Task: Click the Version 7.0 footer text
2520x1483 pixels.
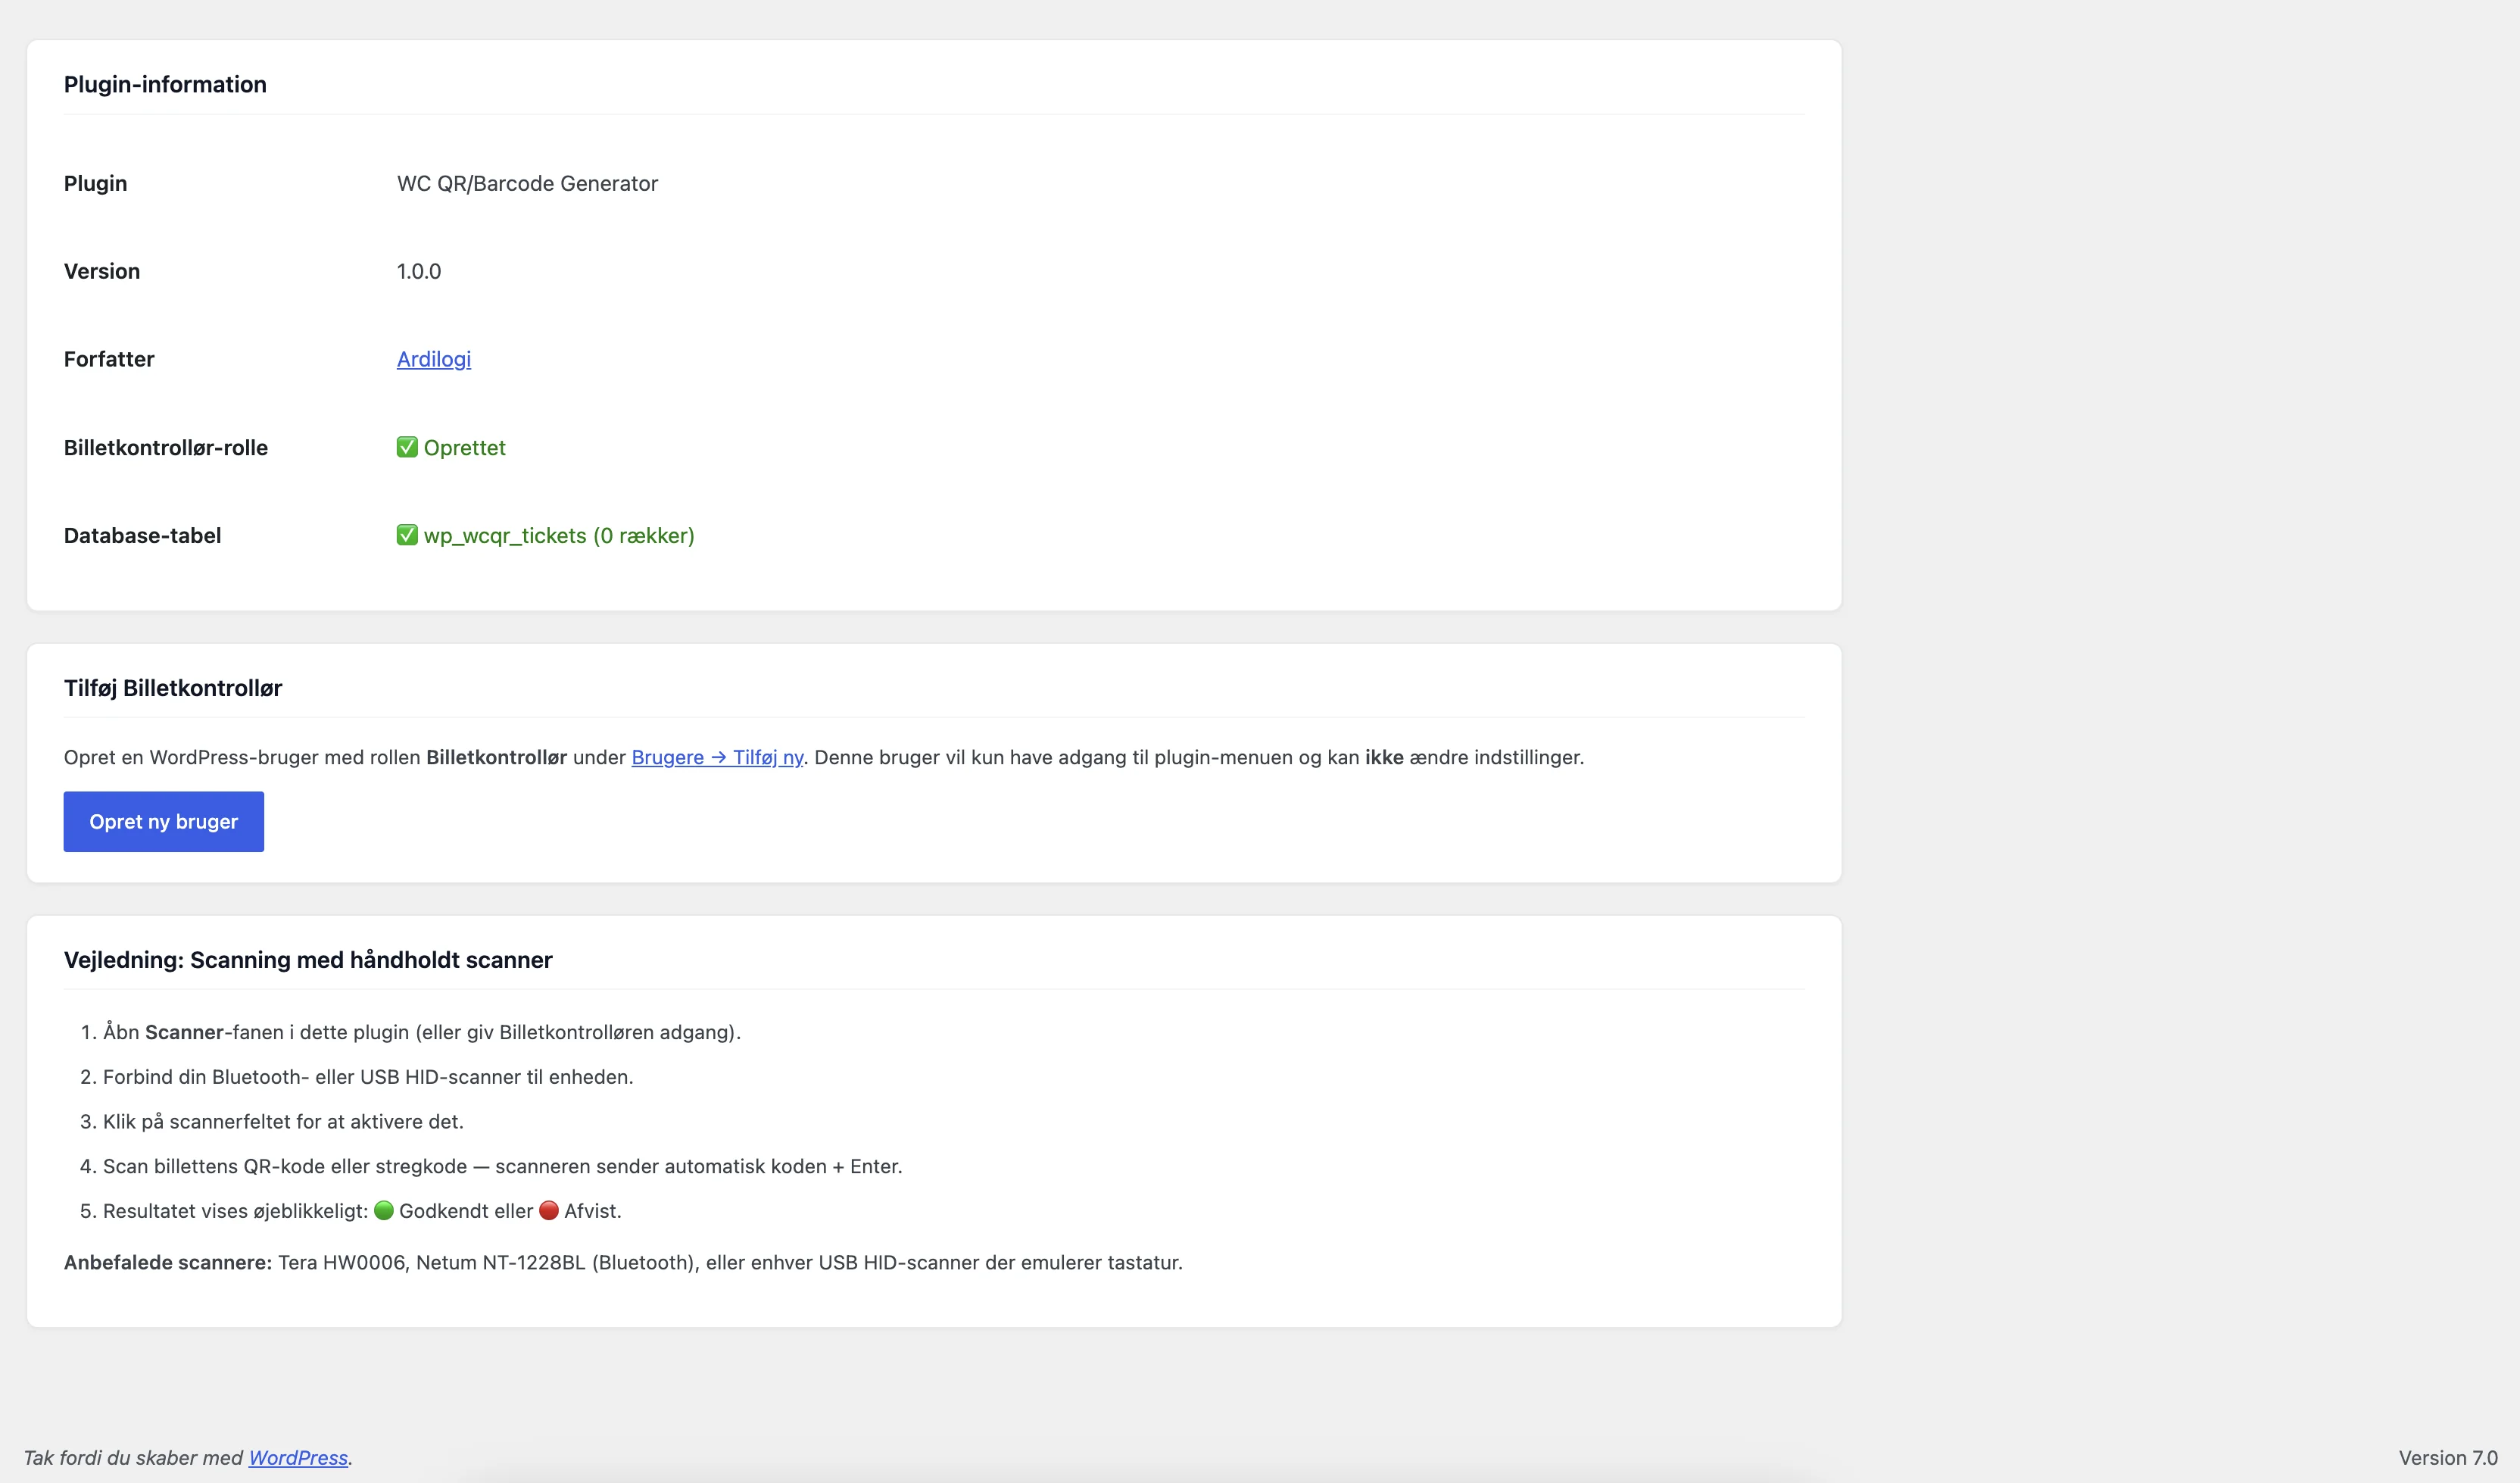Action: coord(2448,1458)
